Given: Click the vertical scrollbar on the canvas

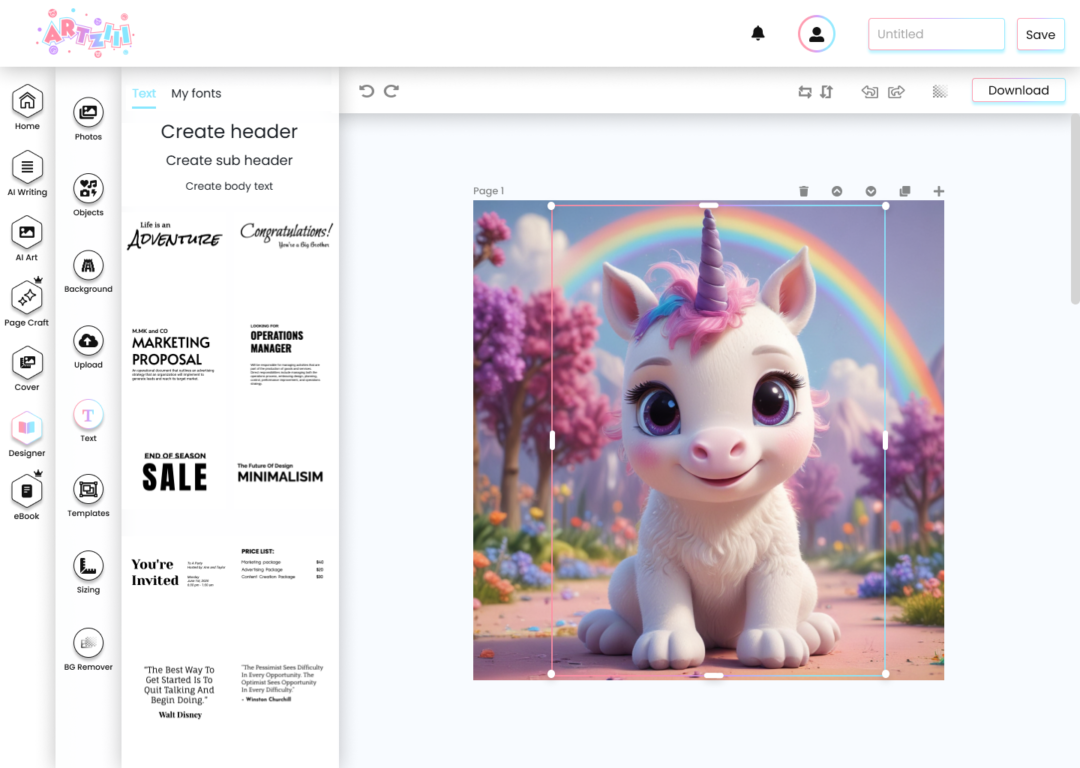Looking at the screenshot, I should coord(1074,209).
